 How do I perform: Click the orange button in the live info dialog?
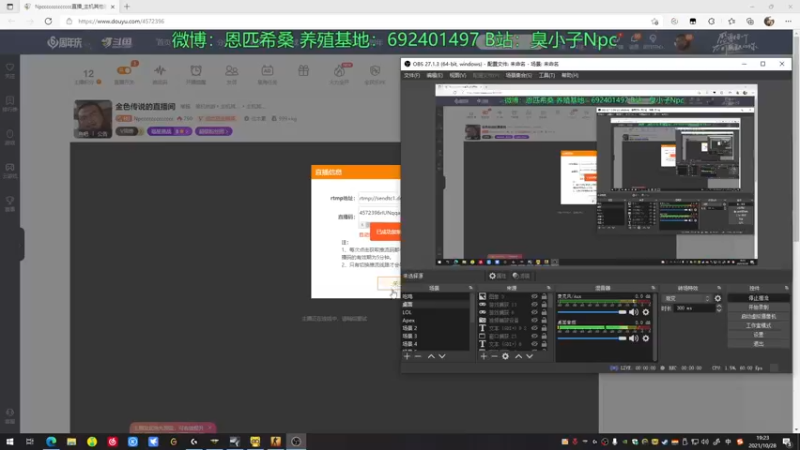[385, 232]
